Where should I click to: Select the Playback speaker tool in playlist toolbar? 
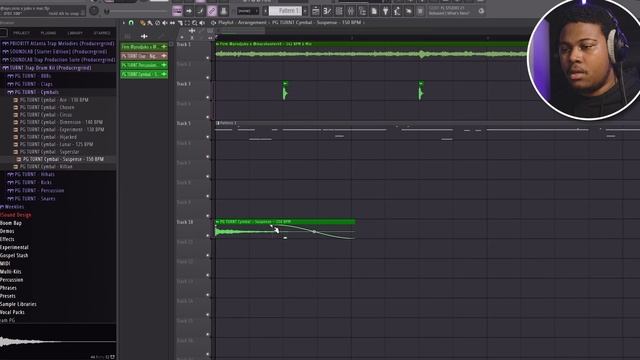pos(202,23)
